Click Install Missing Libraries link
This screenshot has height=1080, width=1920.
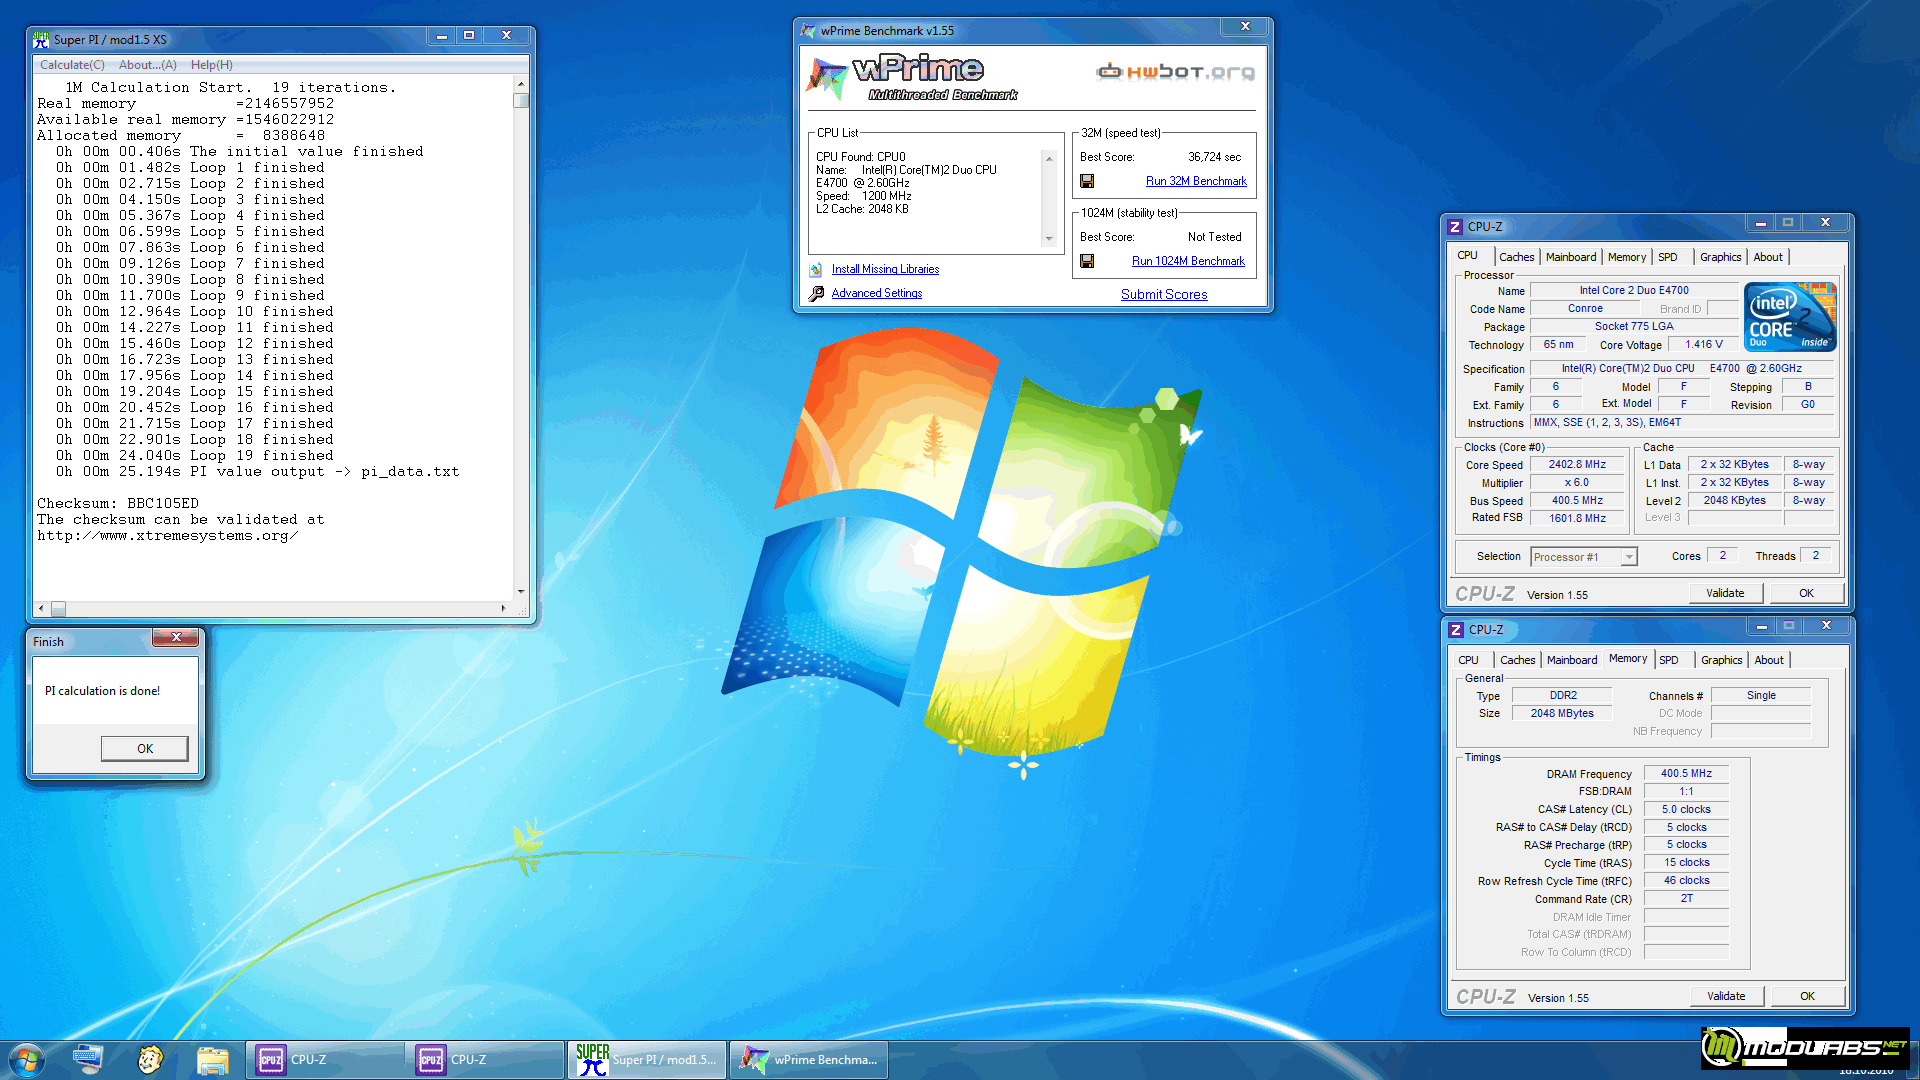click(x=885, y=269)
